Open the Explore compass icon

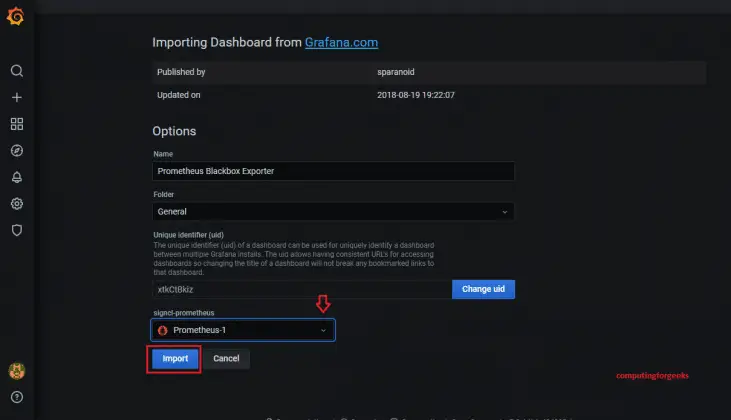(16, 151)
